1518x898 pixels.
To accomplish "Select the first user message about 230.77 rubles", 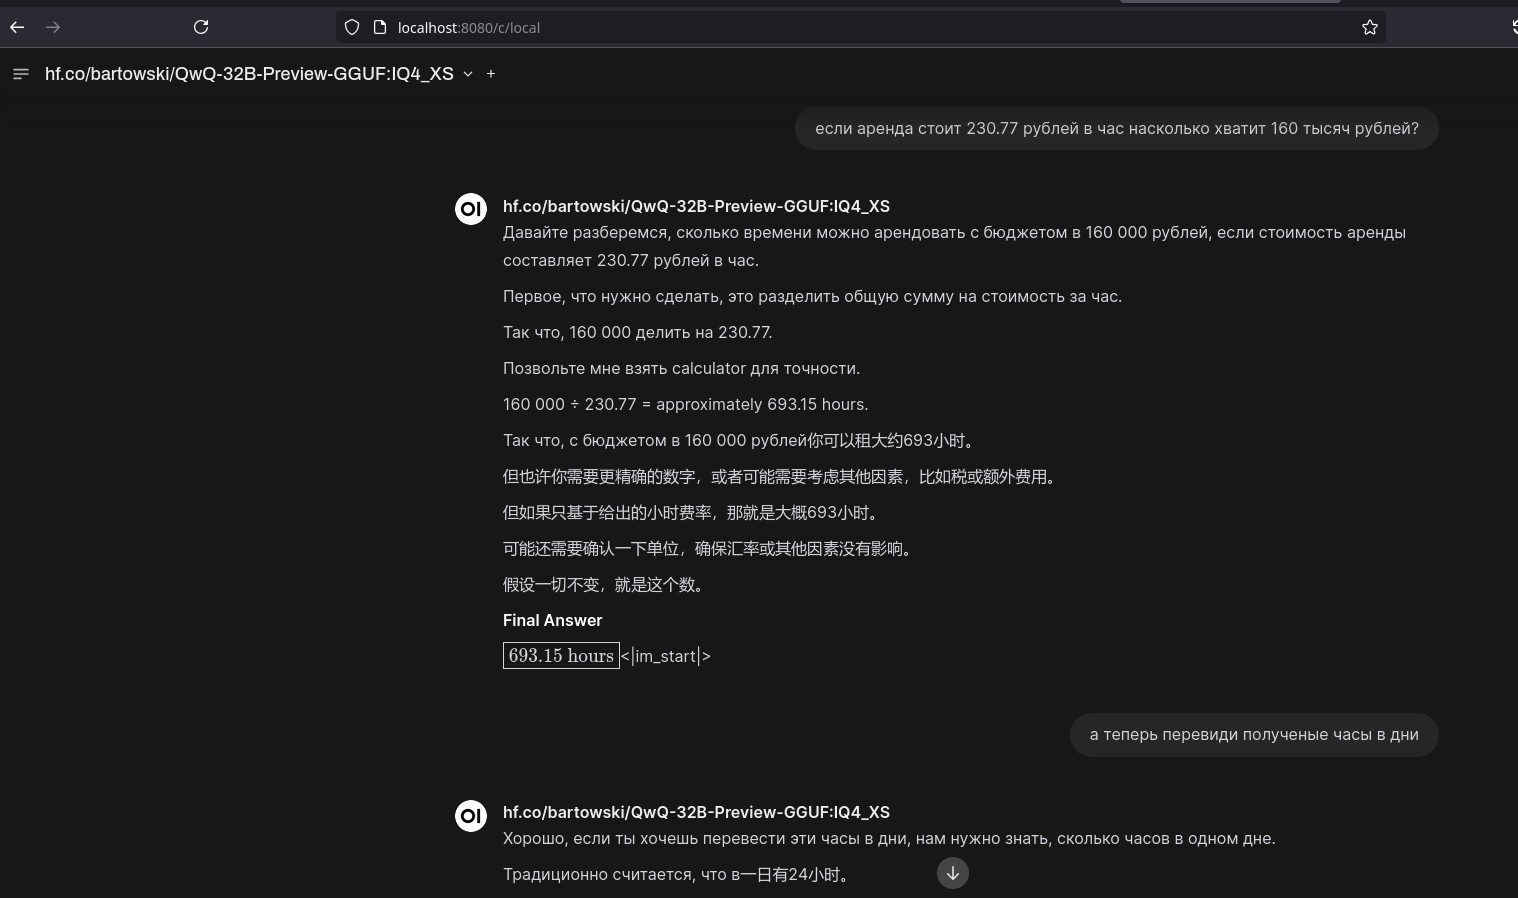I will tap(1117, 129).
